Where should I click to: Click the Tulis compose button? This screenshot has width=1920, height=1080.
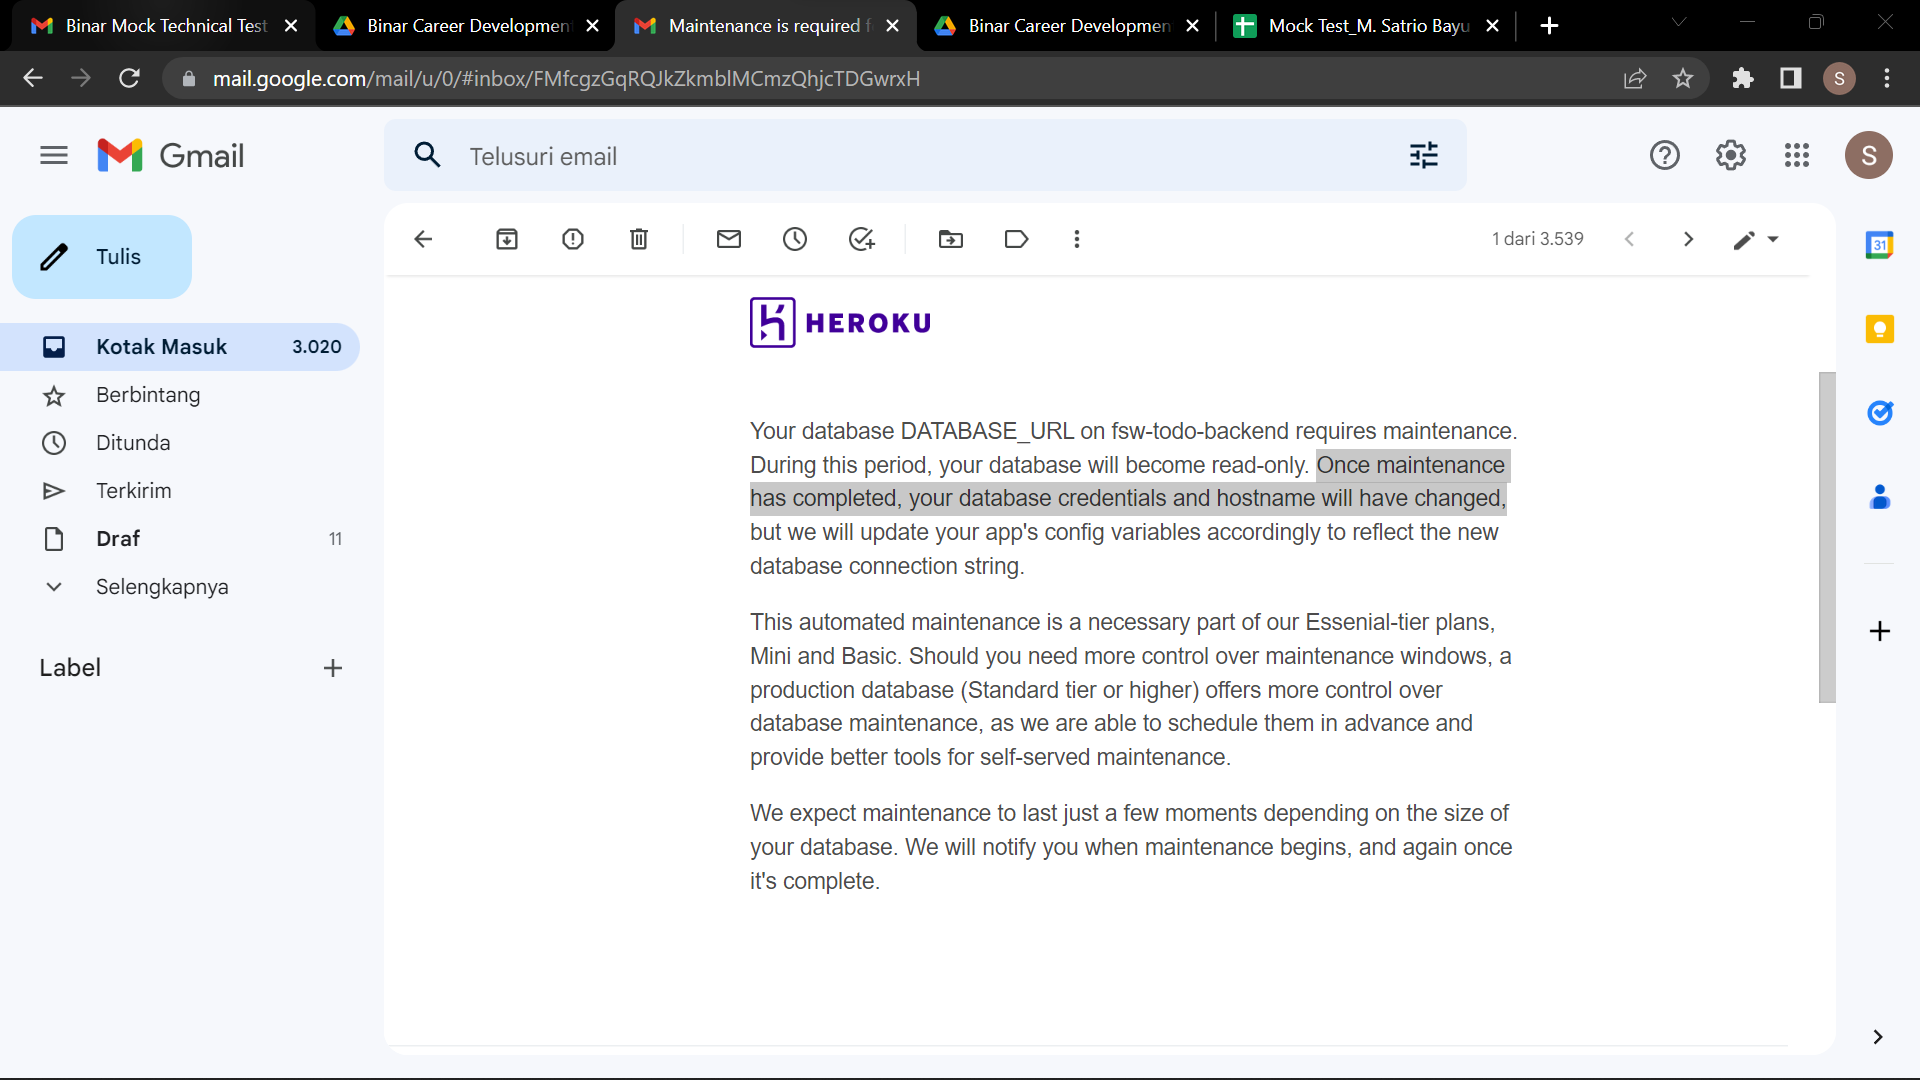tap(102, 257)
